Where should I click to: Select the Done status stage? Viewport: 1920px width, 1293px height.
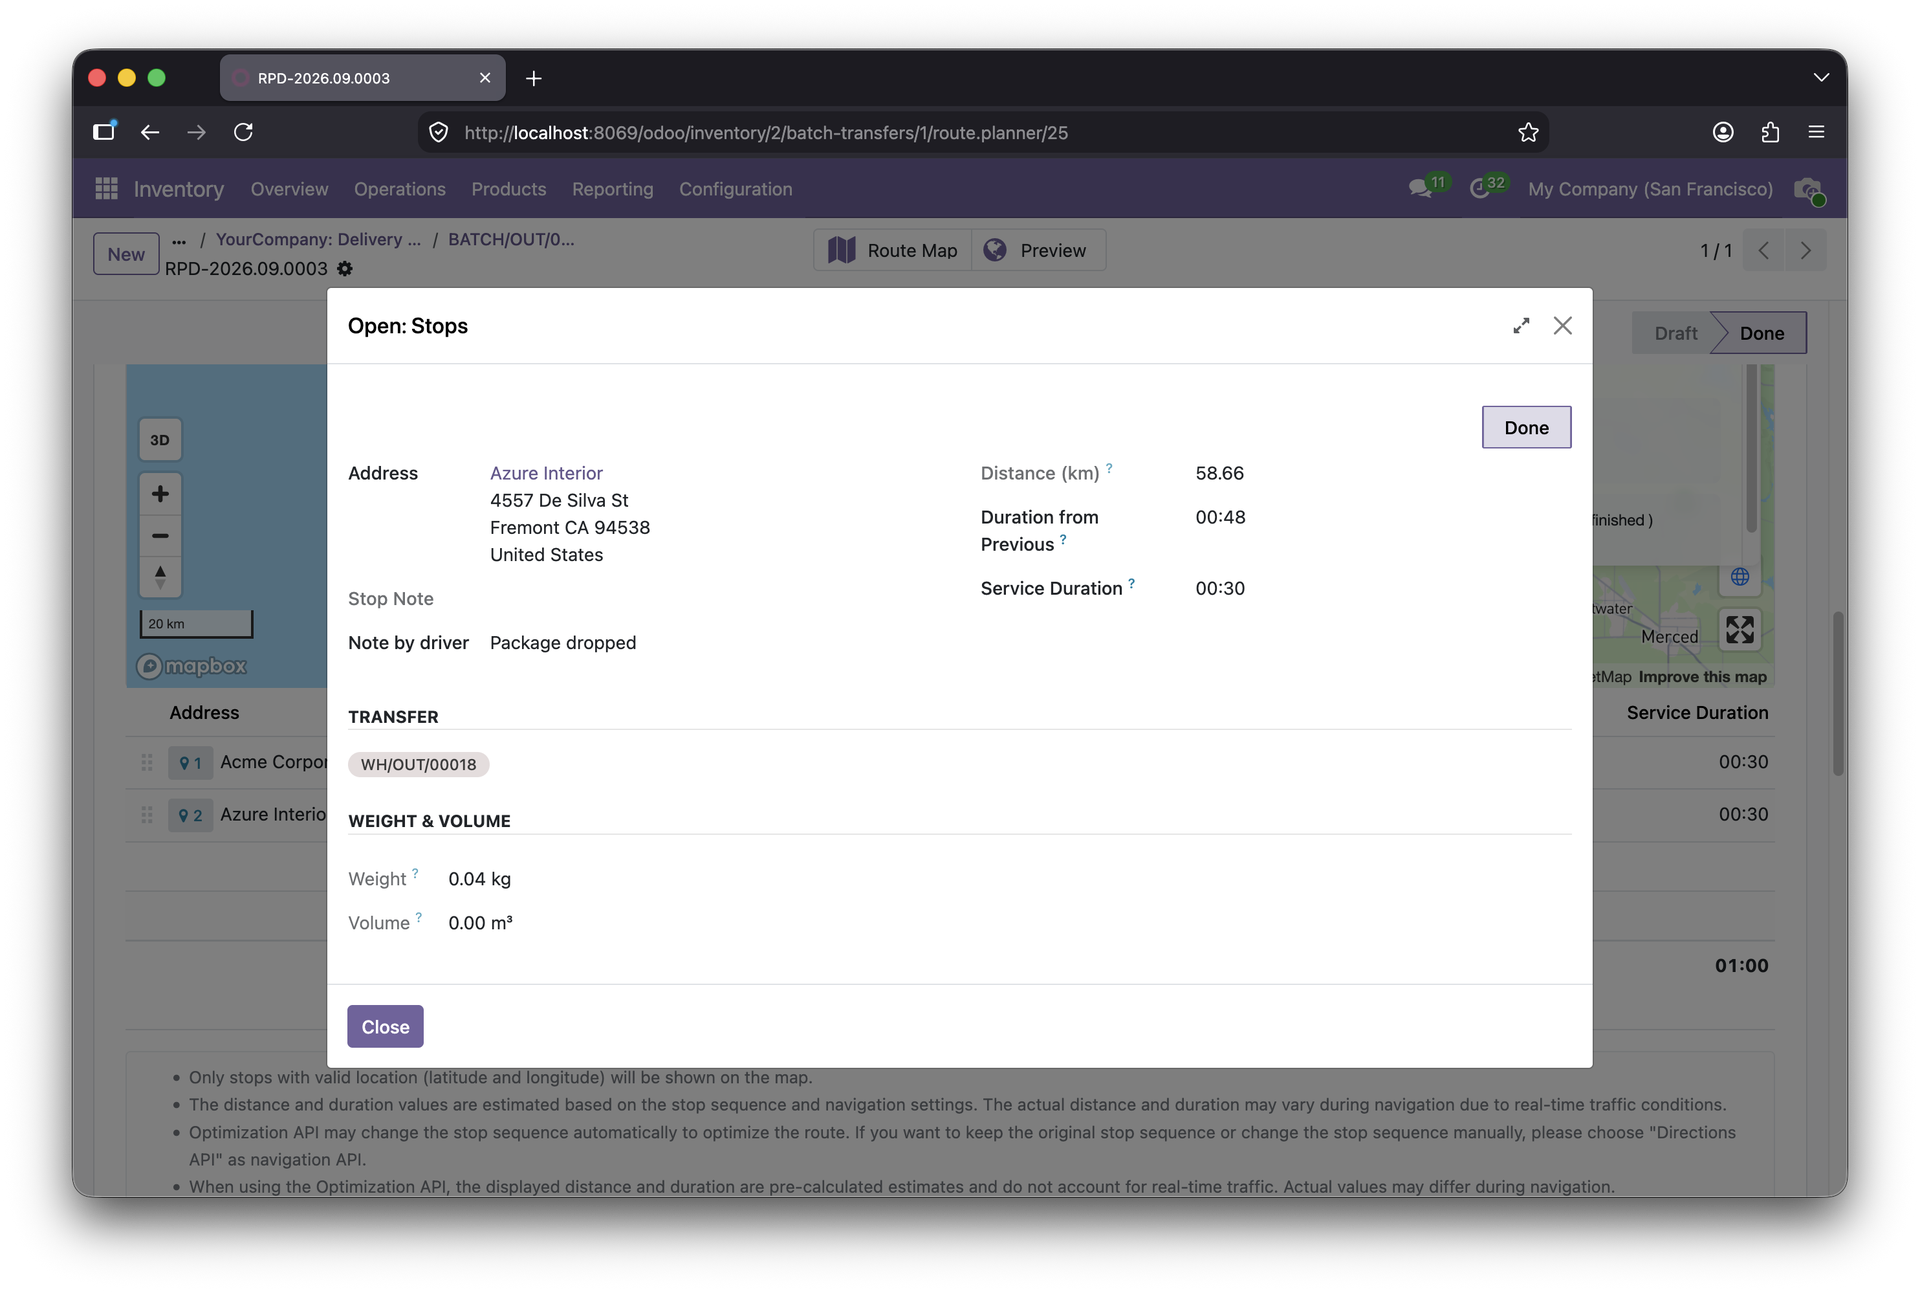1761,334
